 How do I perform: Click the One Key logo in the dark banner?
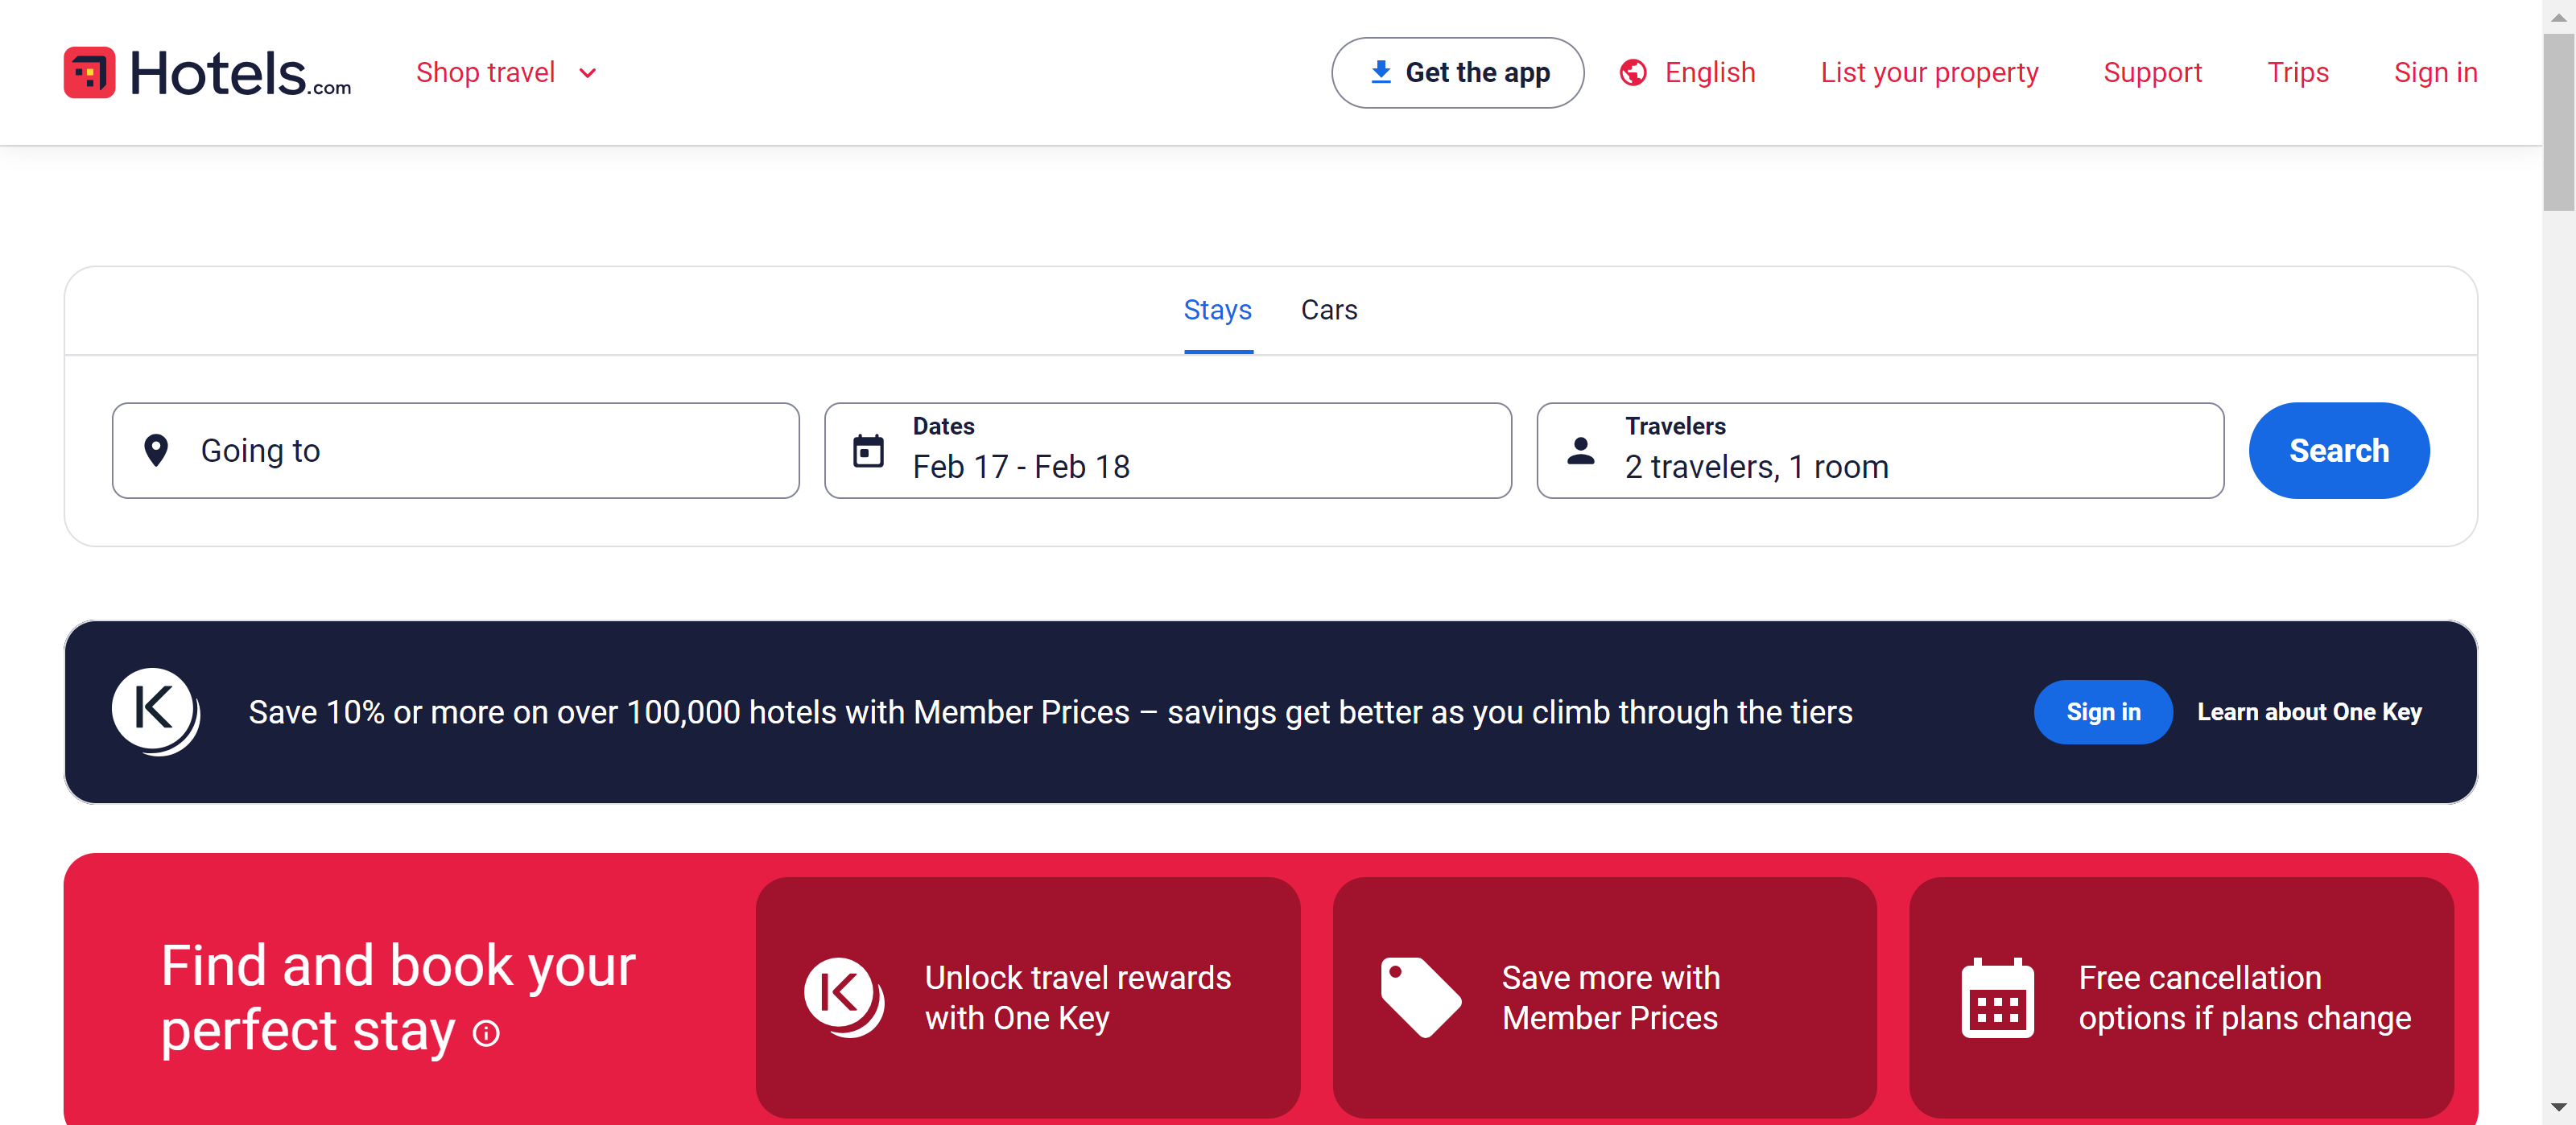(x=155, y=711)
